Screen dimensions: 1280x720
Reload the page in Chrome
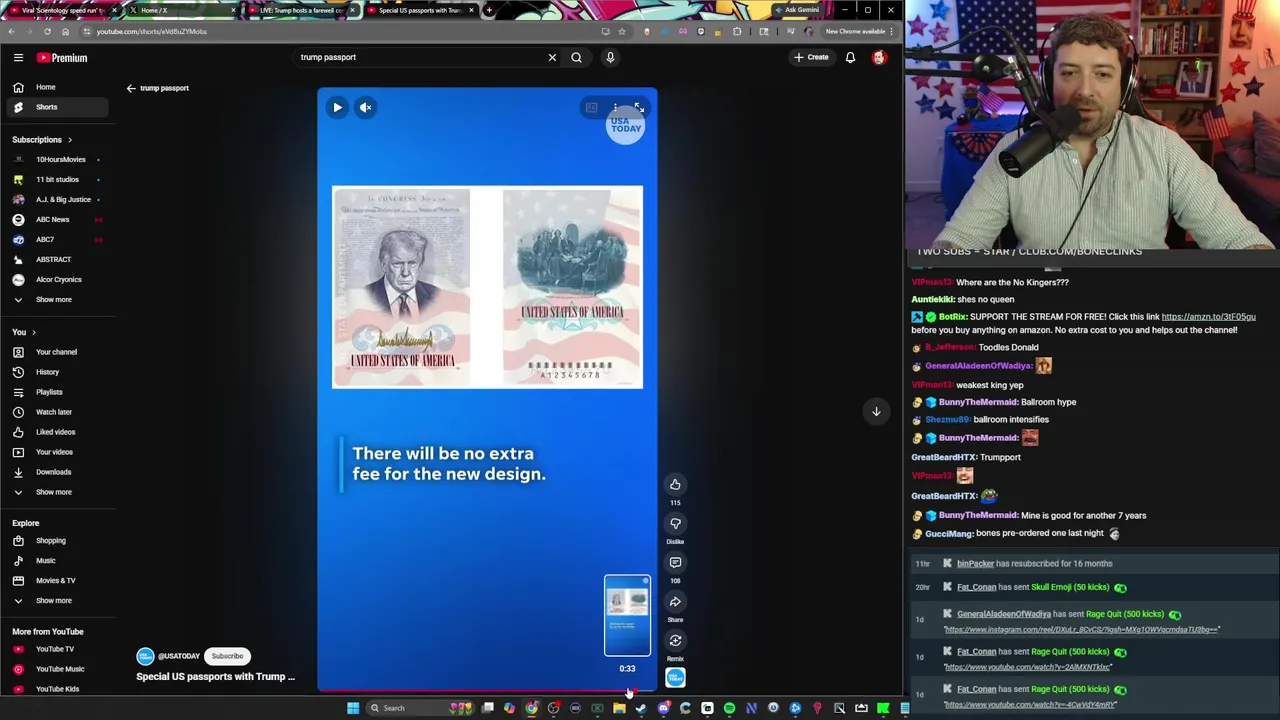[x=47, y=31]
